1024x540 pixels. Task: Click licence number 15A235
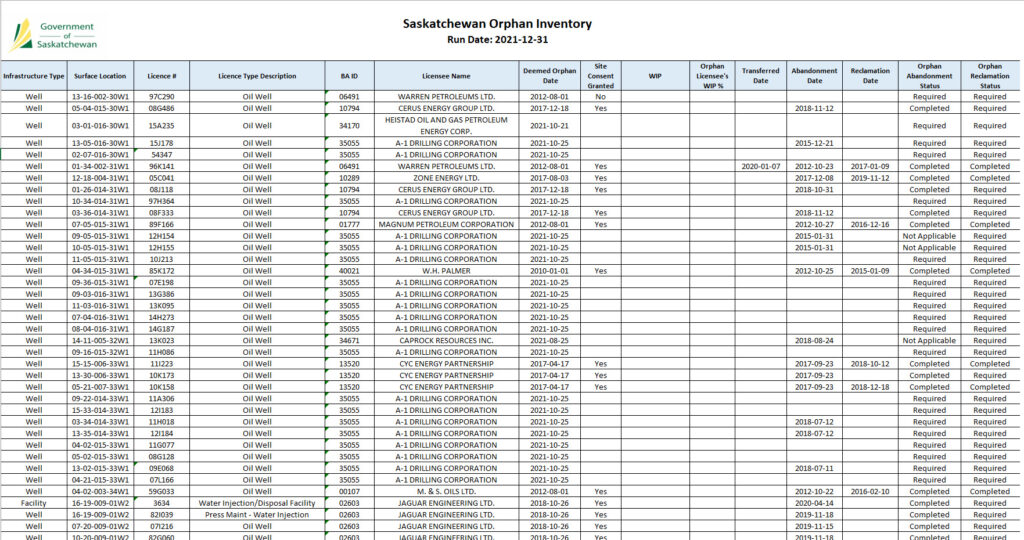click(x=161, y=125)
